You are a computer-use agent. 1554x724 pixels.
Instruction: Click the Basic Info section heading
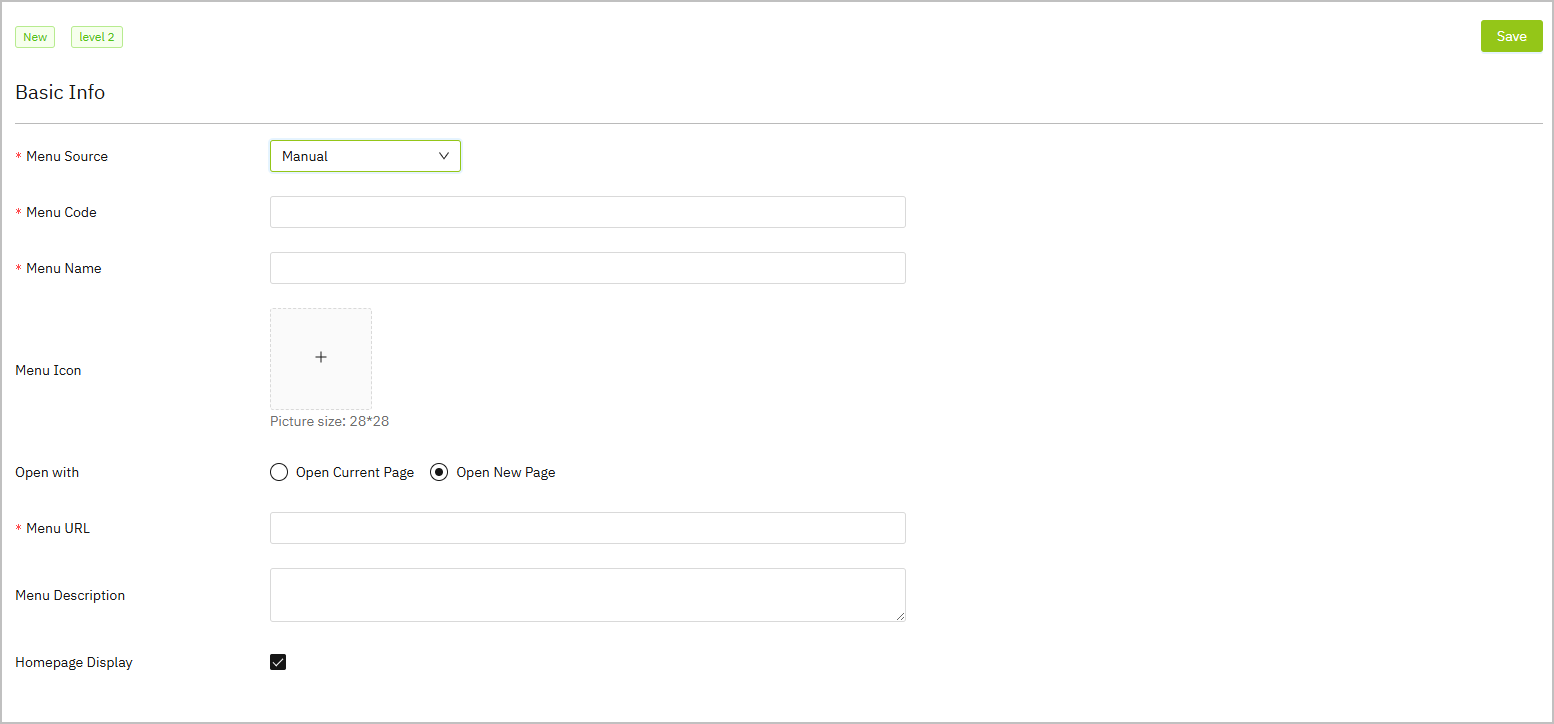[x=60, y=92]
